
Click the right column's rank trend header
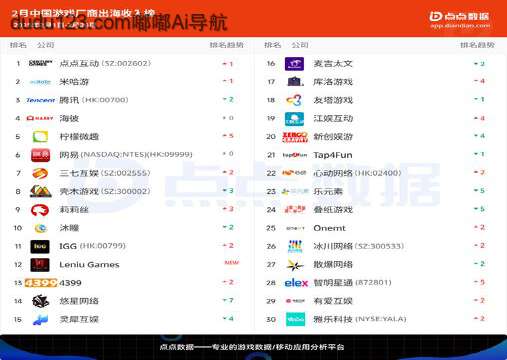pyautogui.click(x=477, y=45)
